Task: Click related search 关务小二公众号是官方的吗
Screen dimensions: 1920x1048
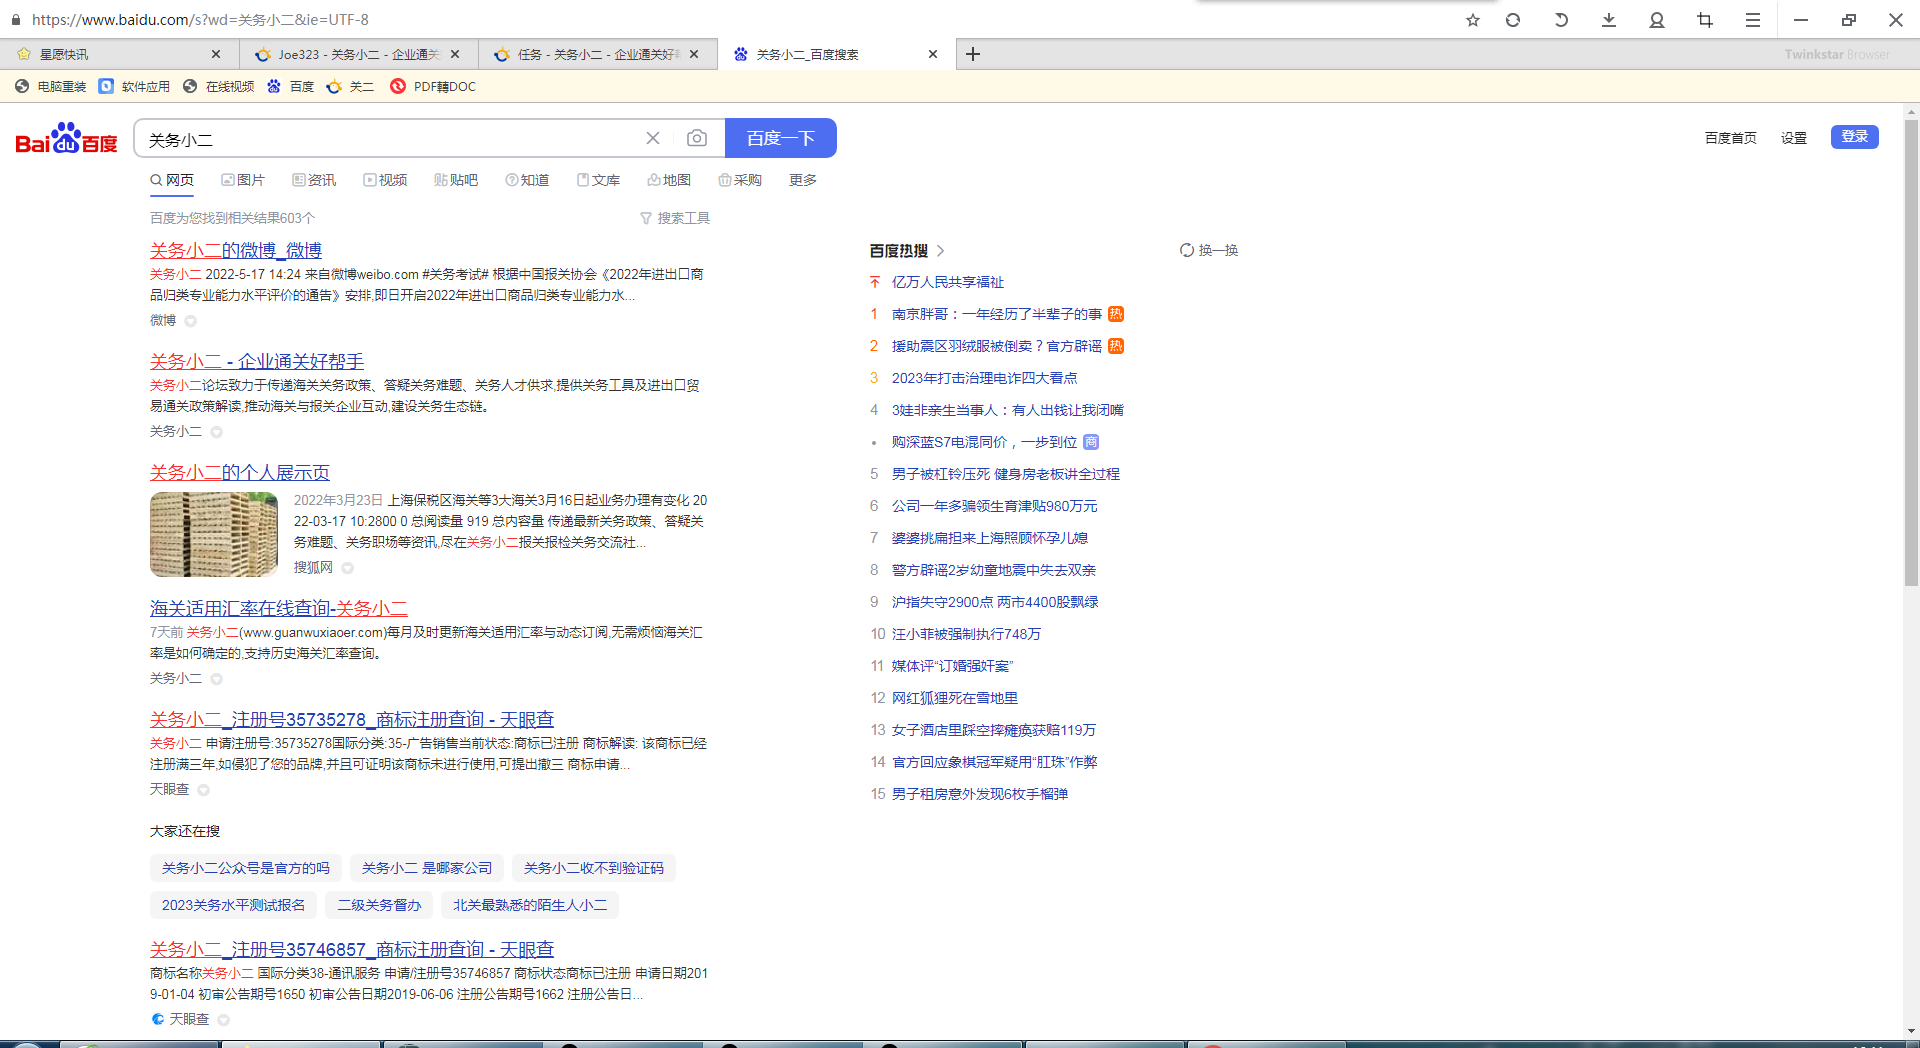Action: point(246,868)
